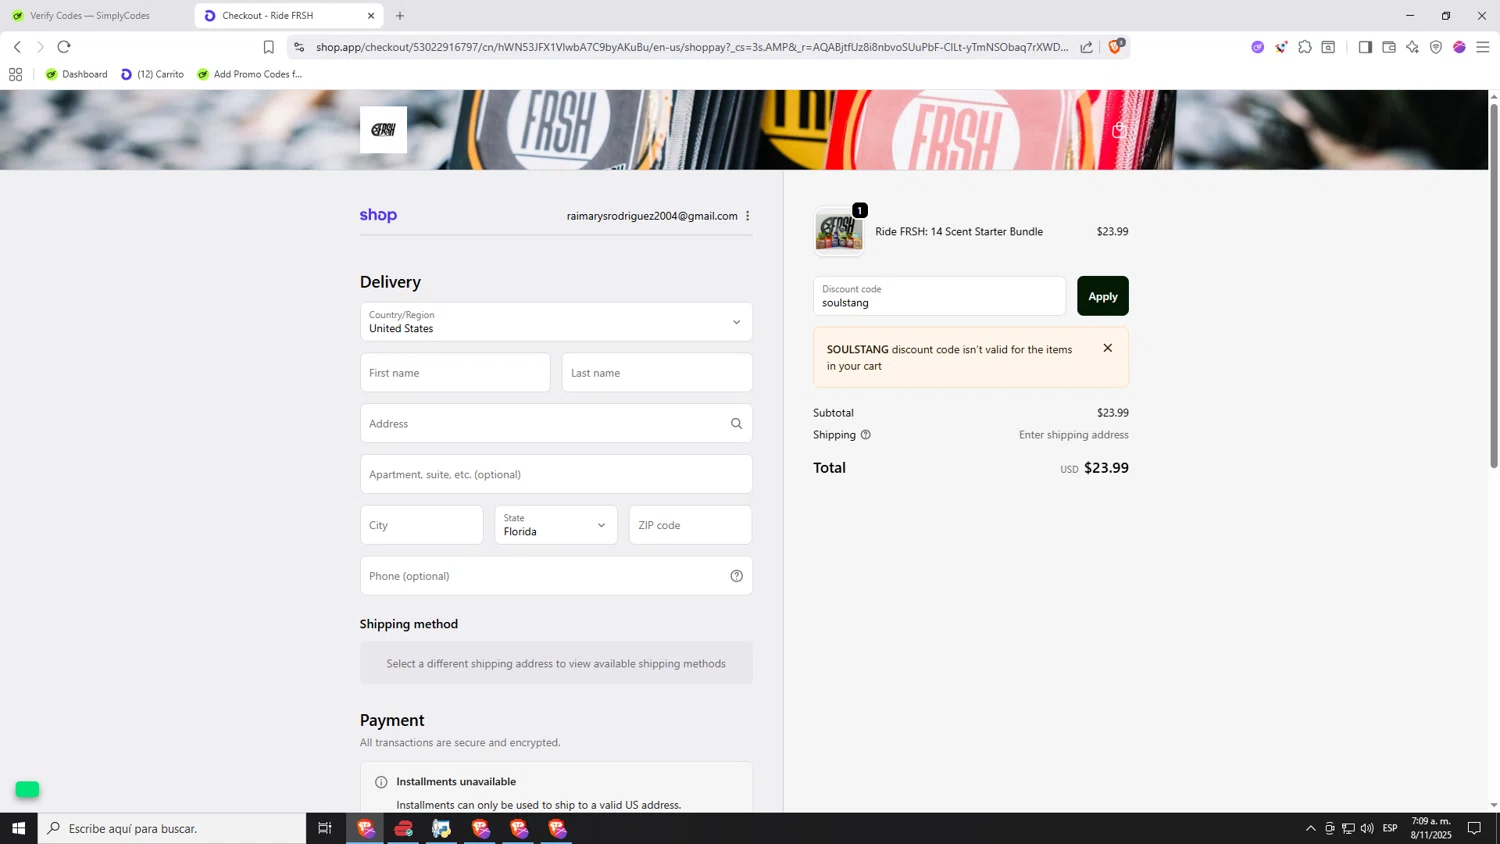Click the First name field

455,373
